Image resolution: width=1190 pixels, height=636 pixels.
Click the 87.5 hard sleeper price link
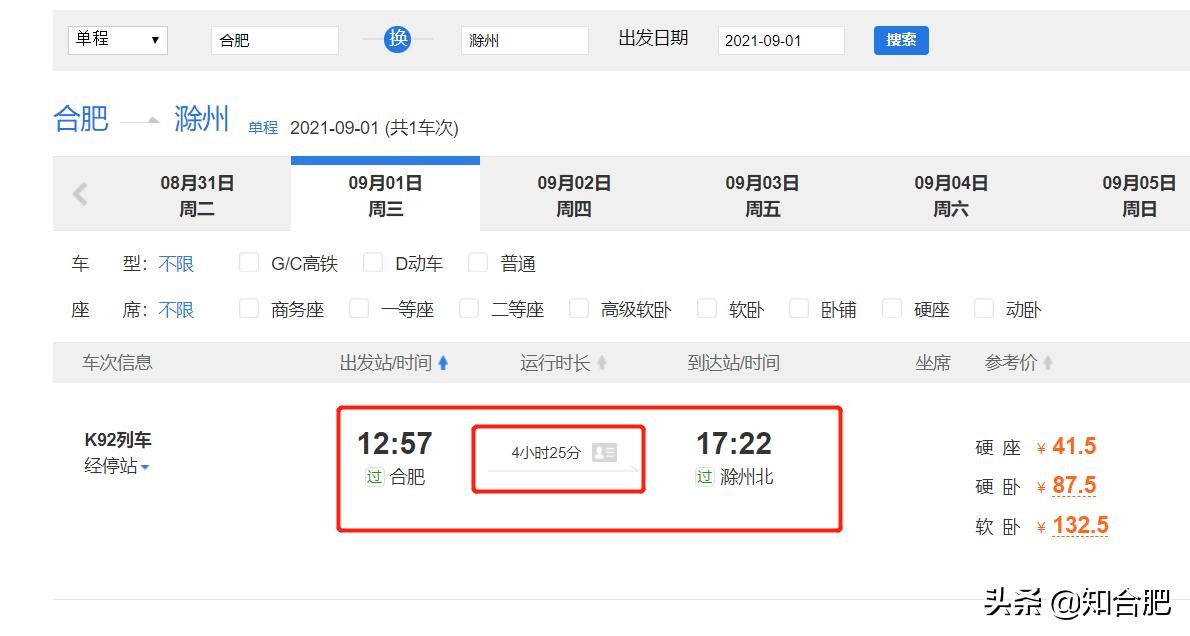pos(1074,486)
